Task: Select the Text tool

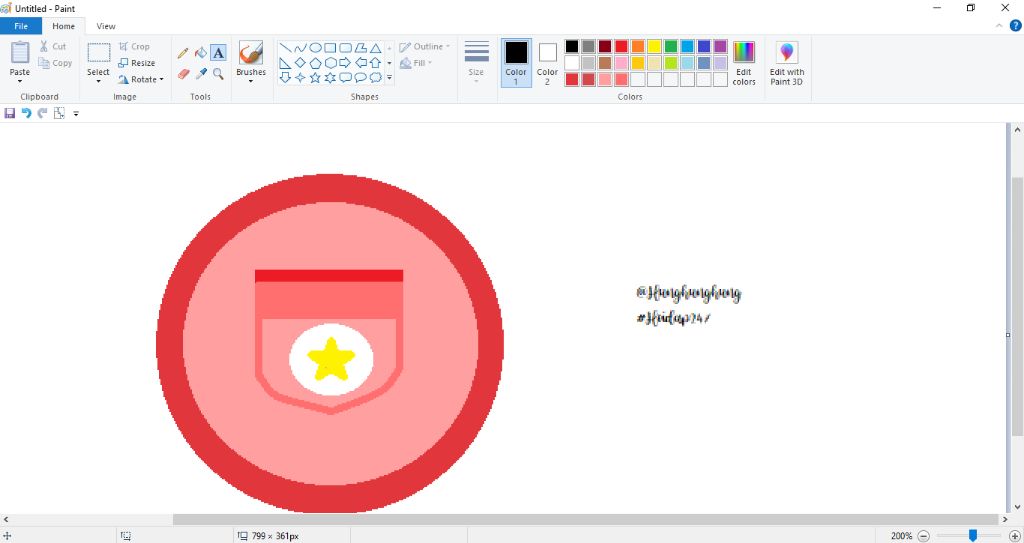Action: click(x=218, y=53)
